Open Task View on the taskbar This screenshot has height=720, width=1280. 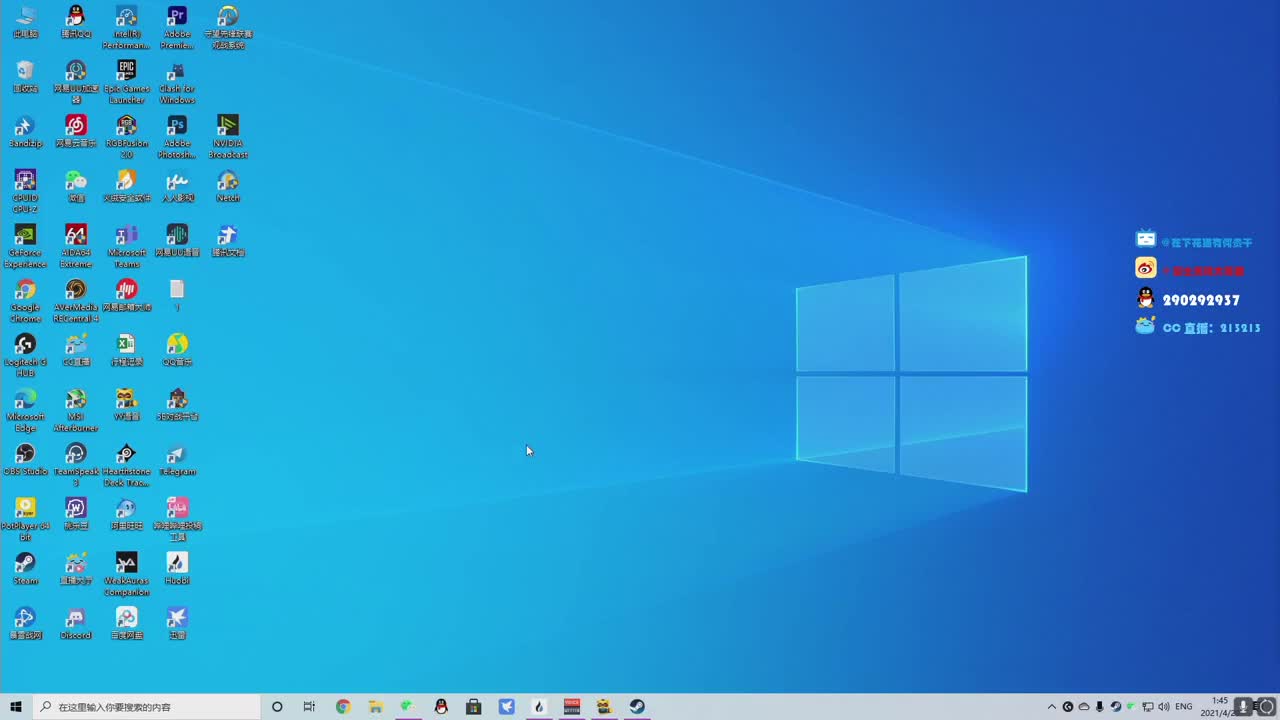click(x=309, y=707)
